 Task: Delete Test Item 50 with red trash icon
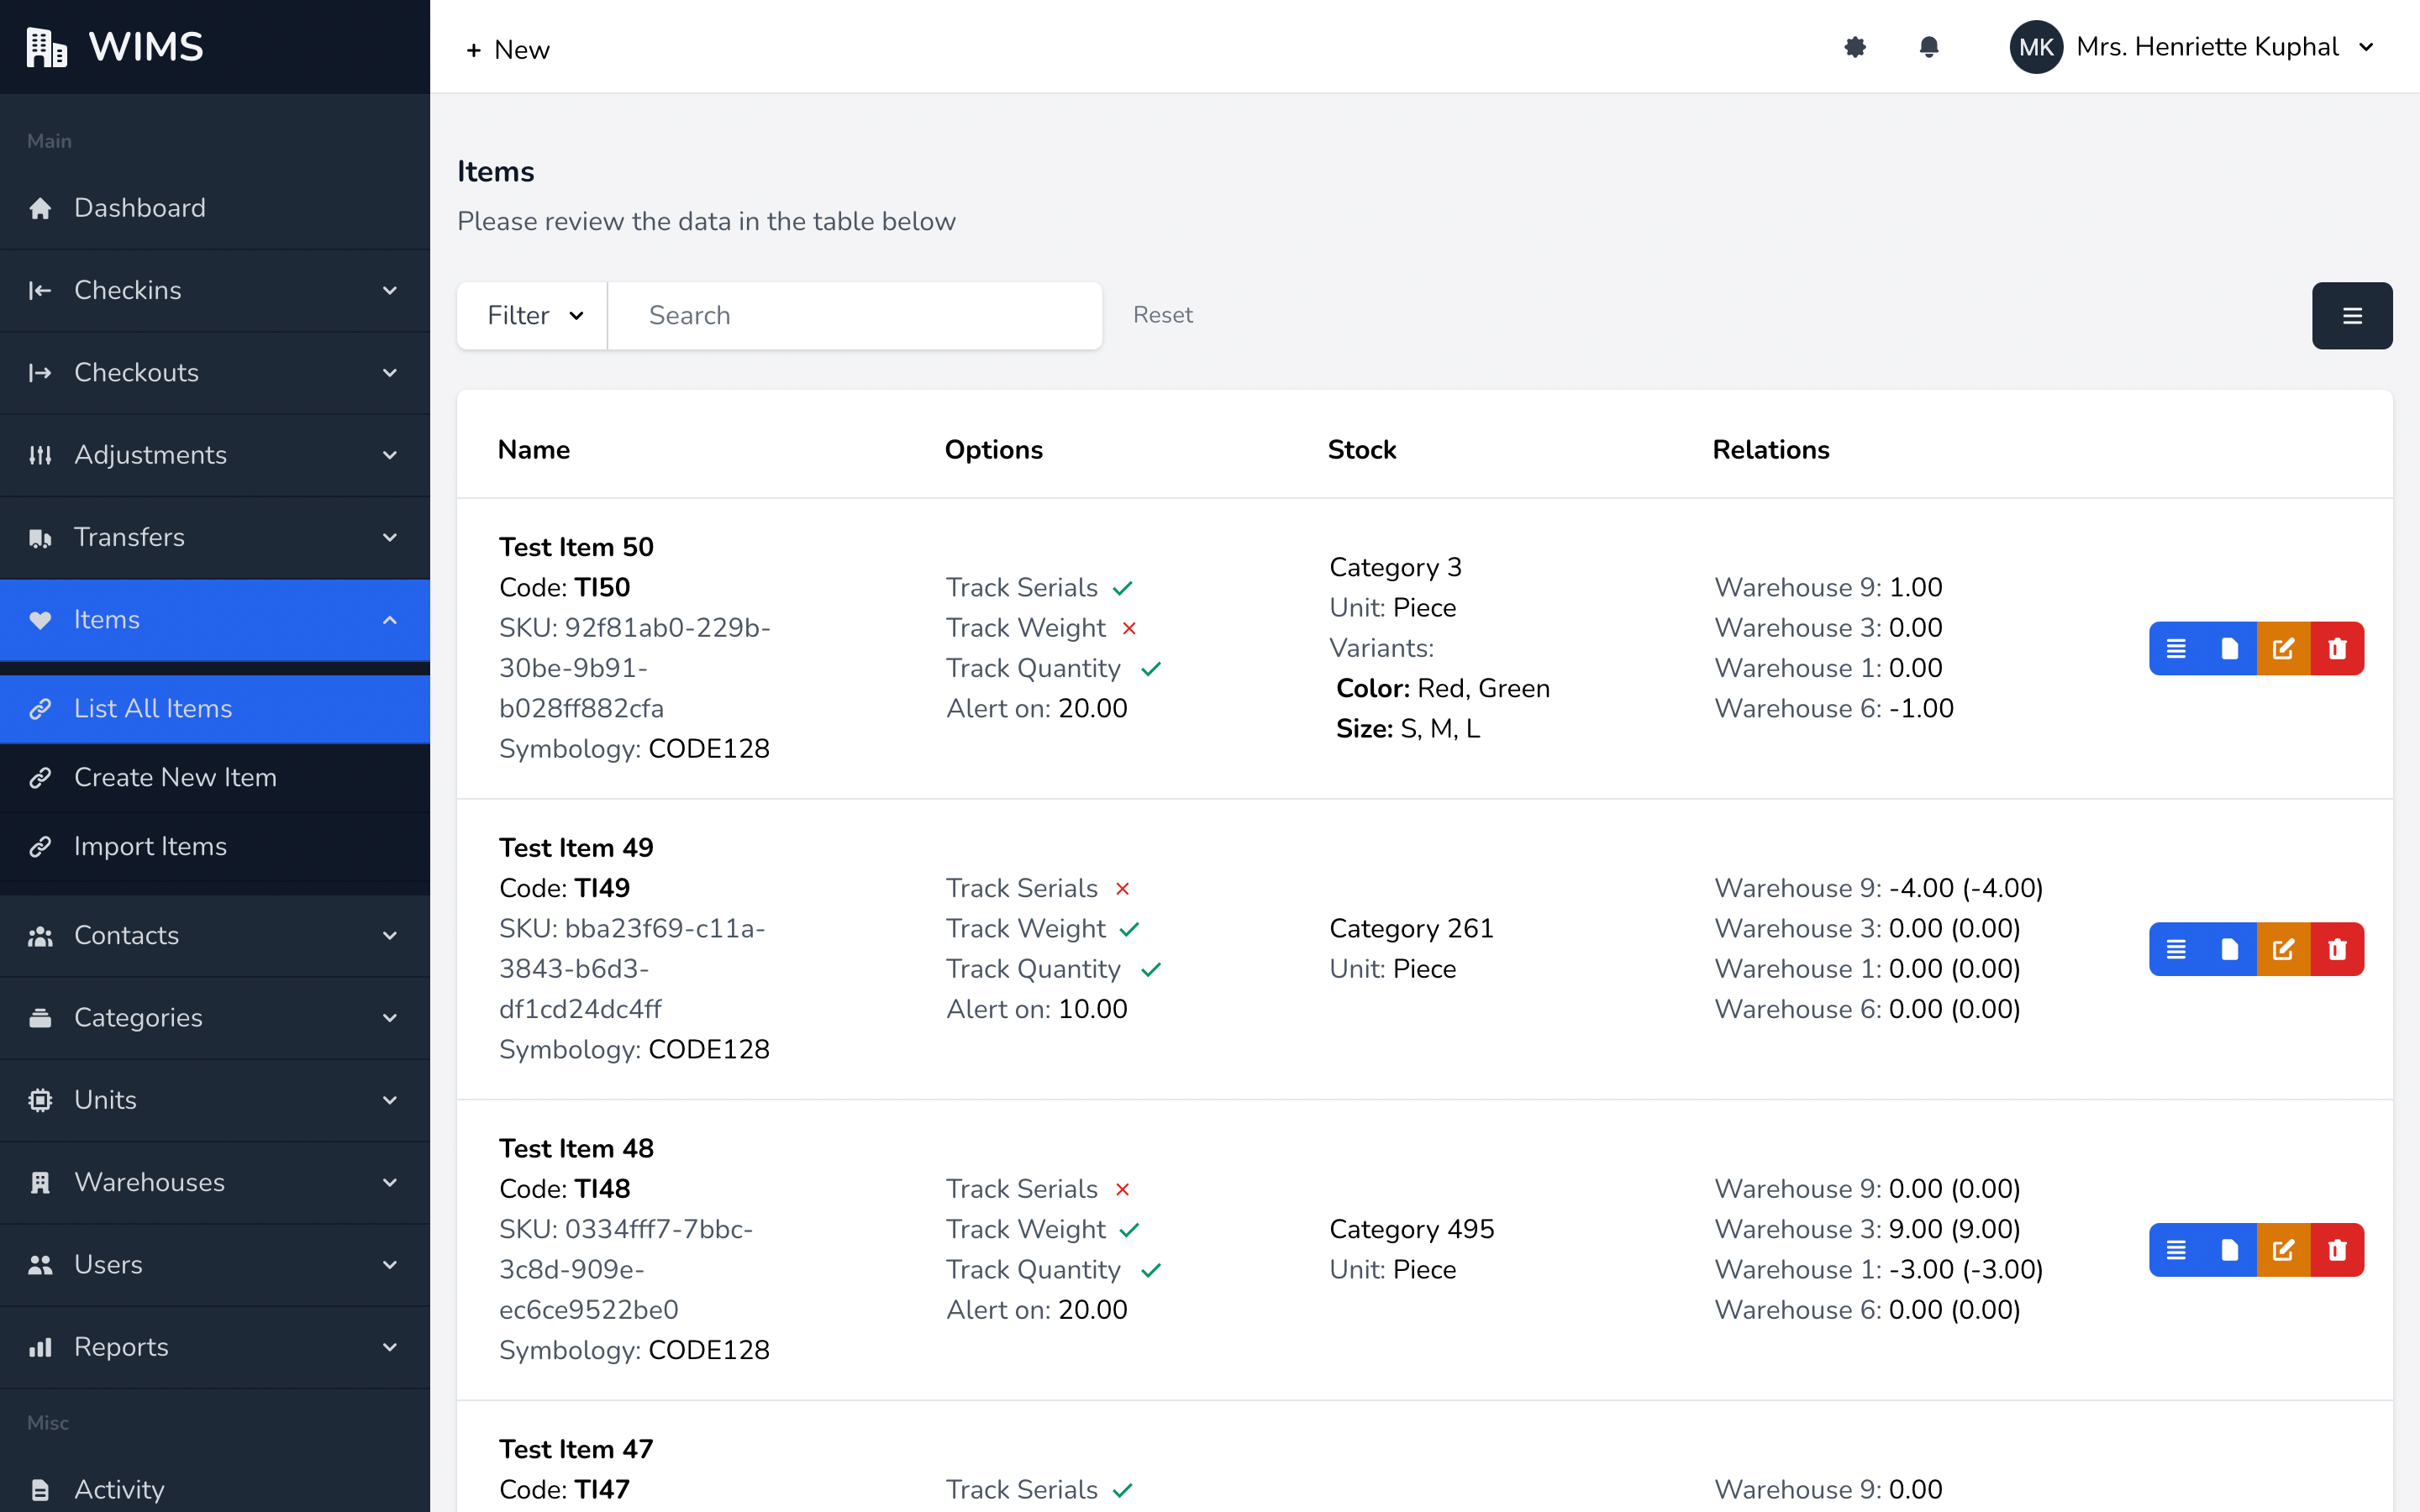point(2338,649)
